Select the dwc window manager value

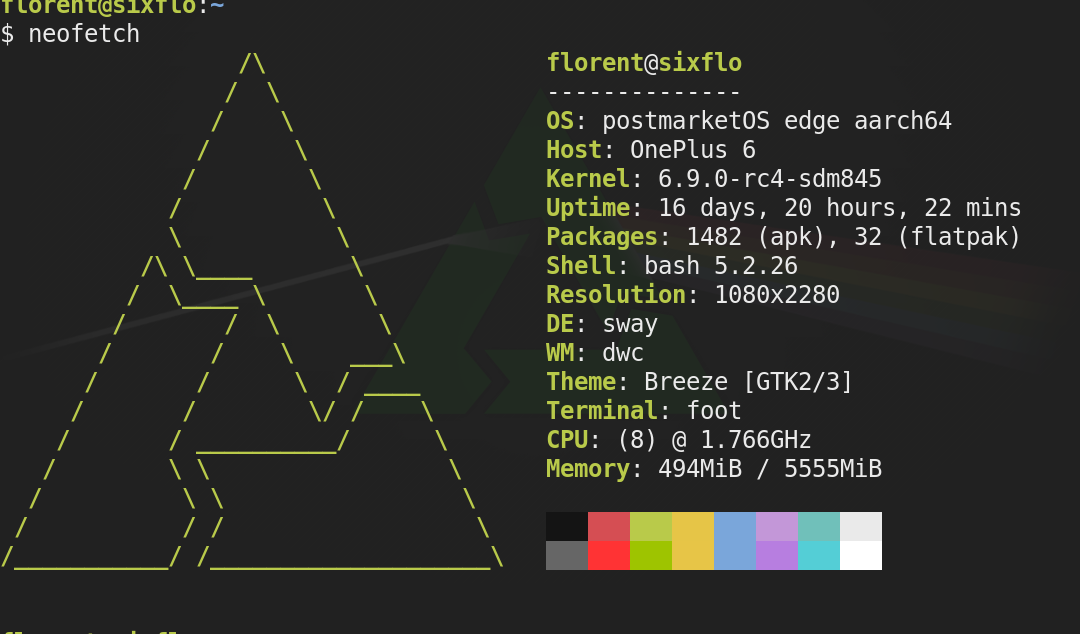(623, 352)
